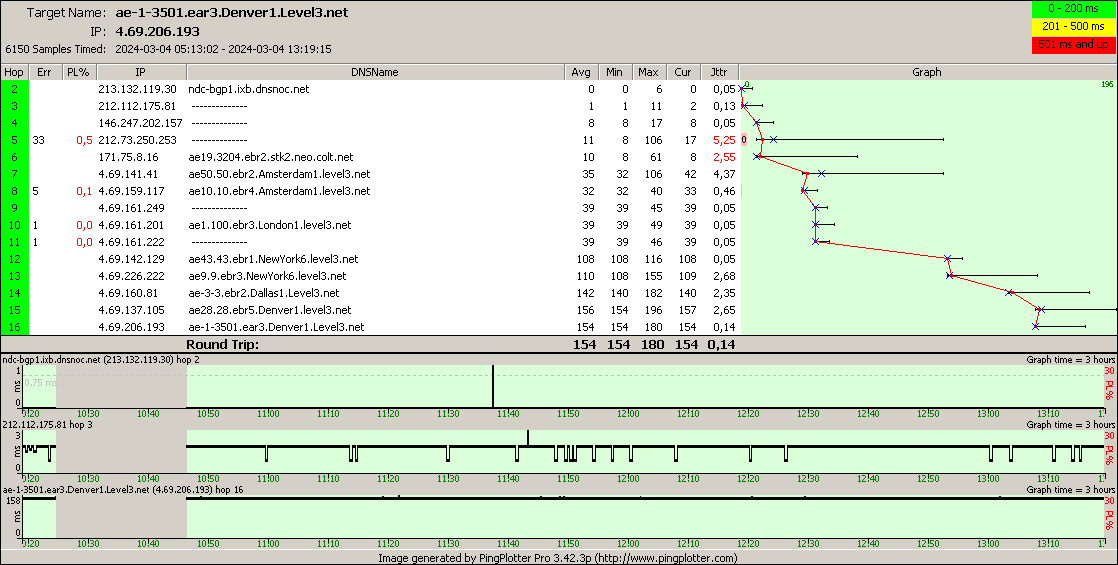Select the green hop 16 number cell
This screenshot has height=565, width=1118.
point(14,327)
